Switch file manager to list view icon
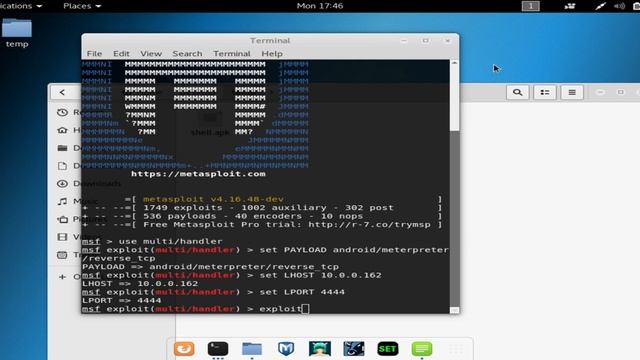The image size is (640, 360). (545, 92)
